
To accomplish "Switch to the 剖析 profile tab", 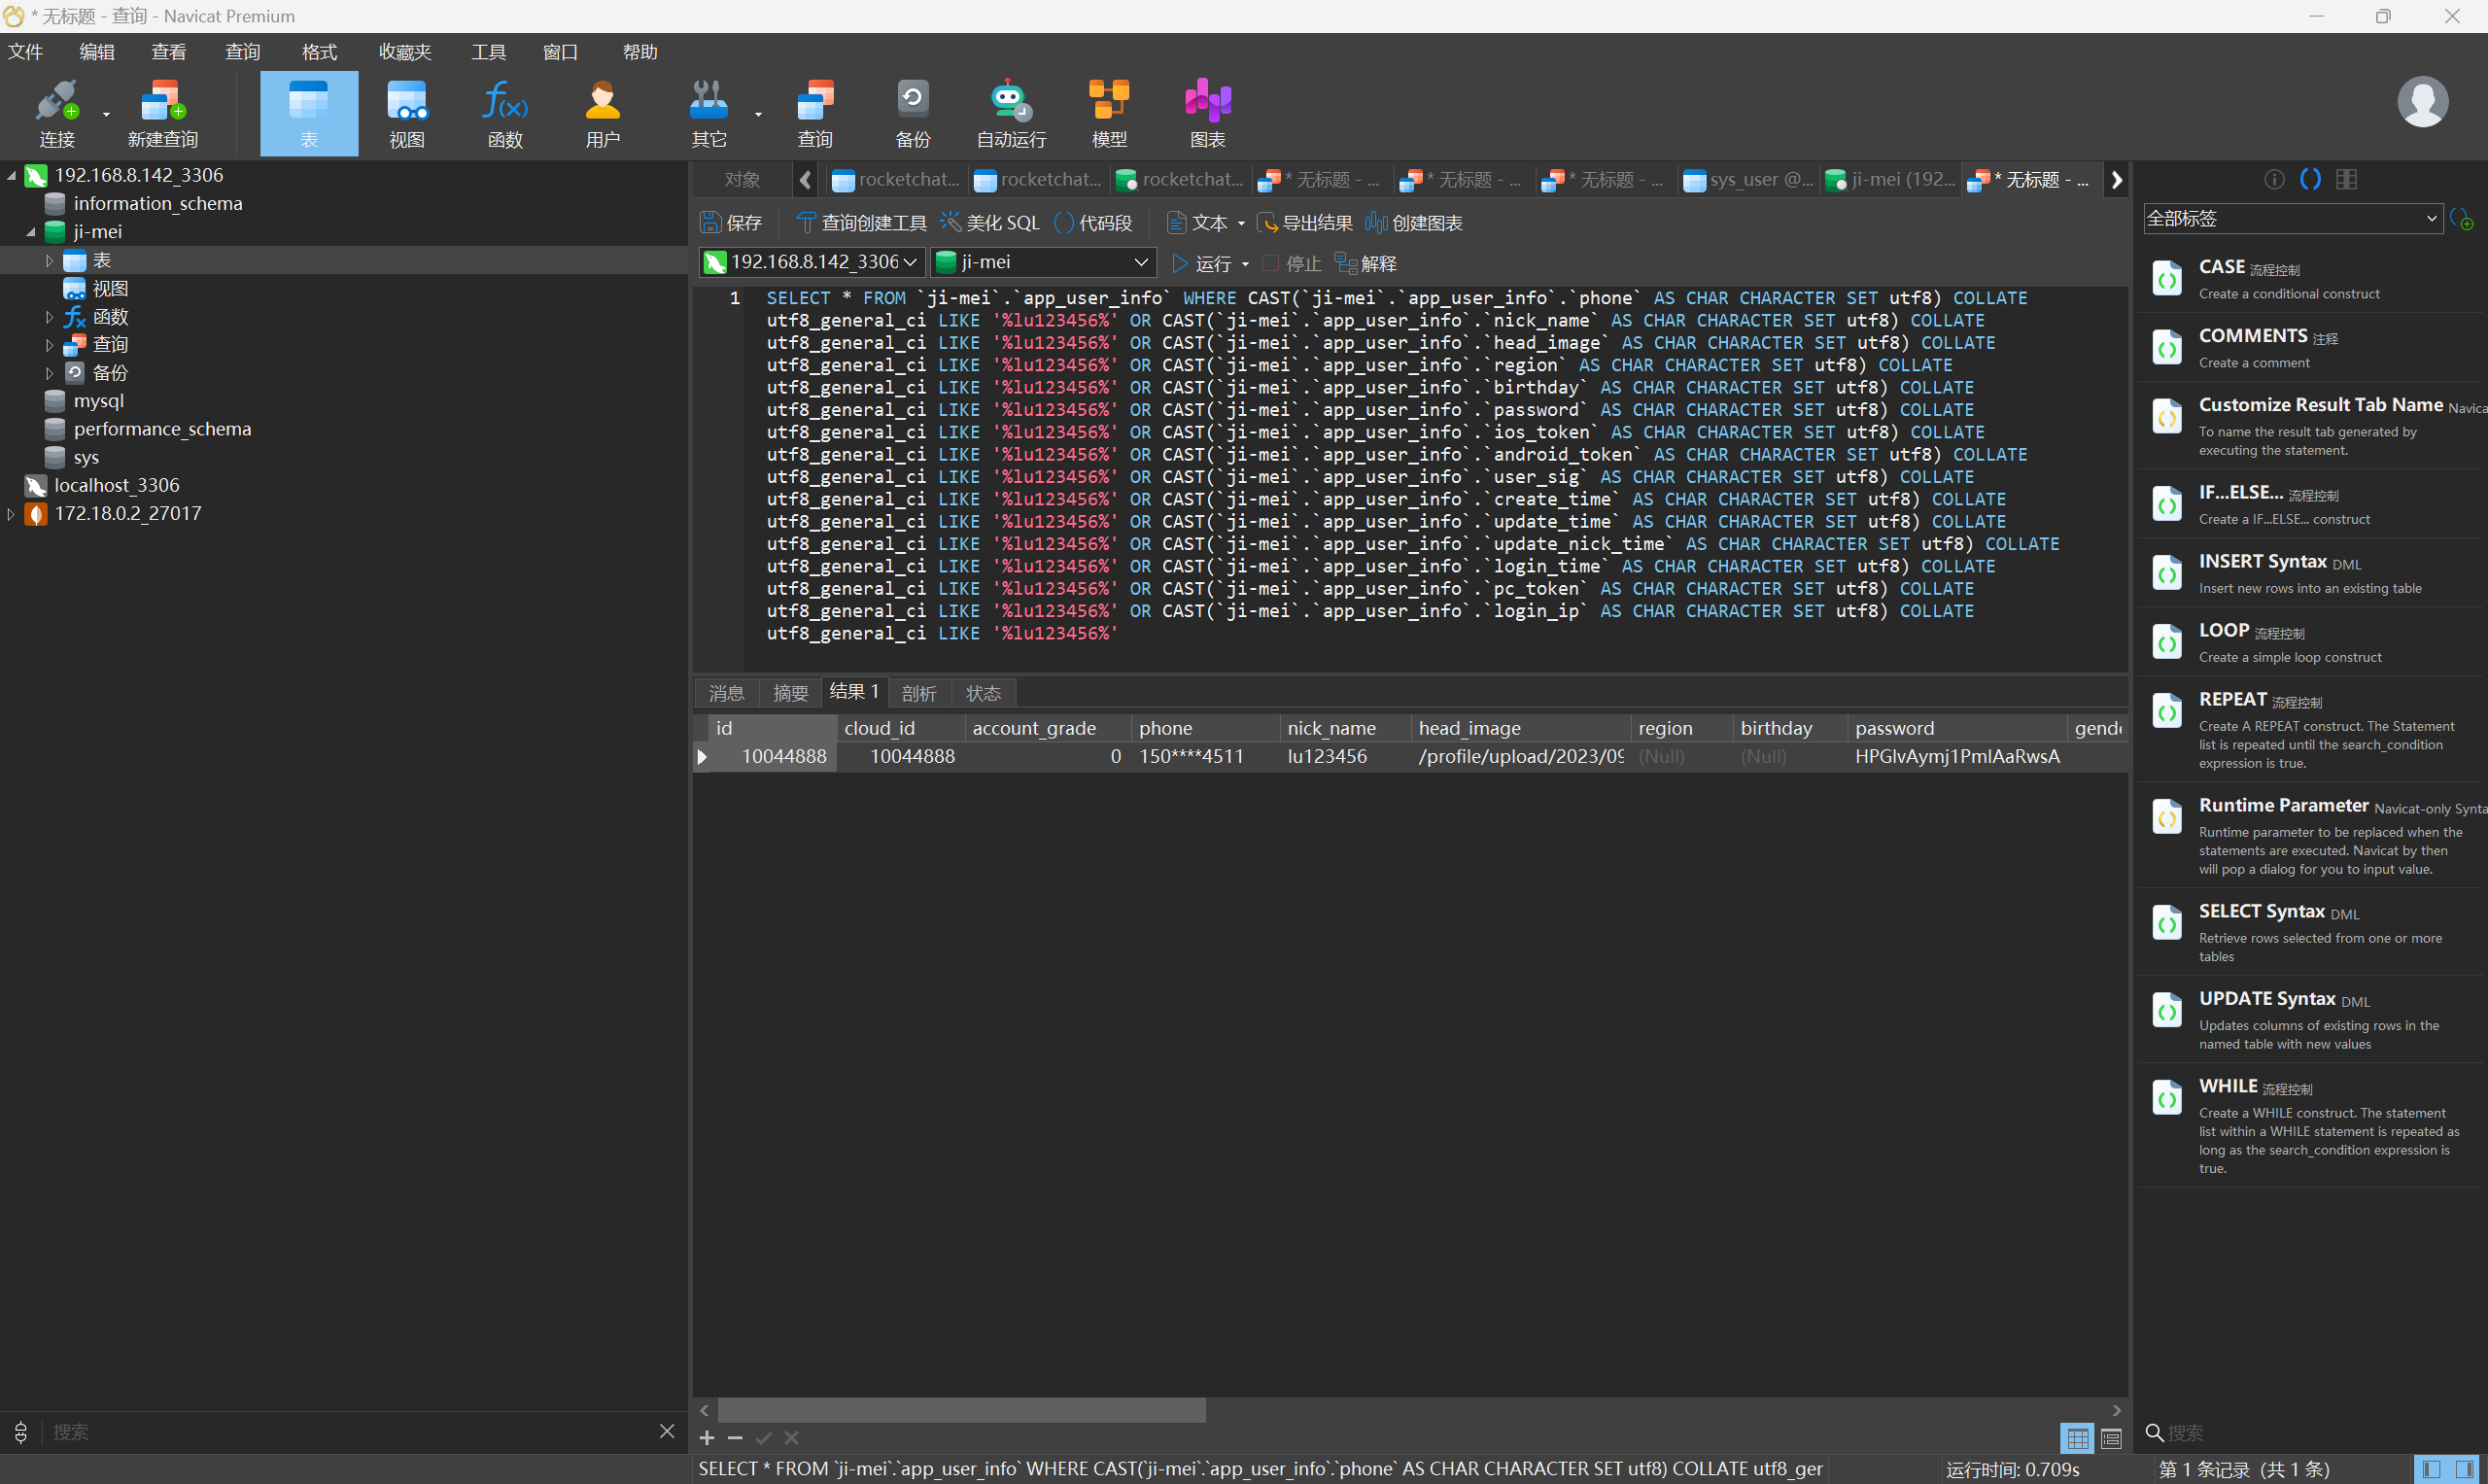I will click(918, 693).
